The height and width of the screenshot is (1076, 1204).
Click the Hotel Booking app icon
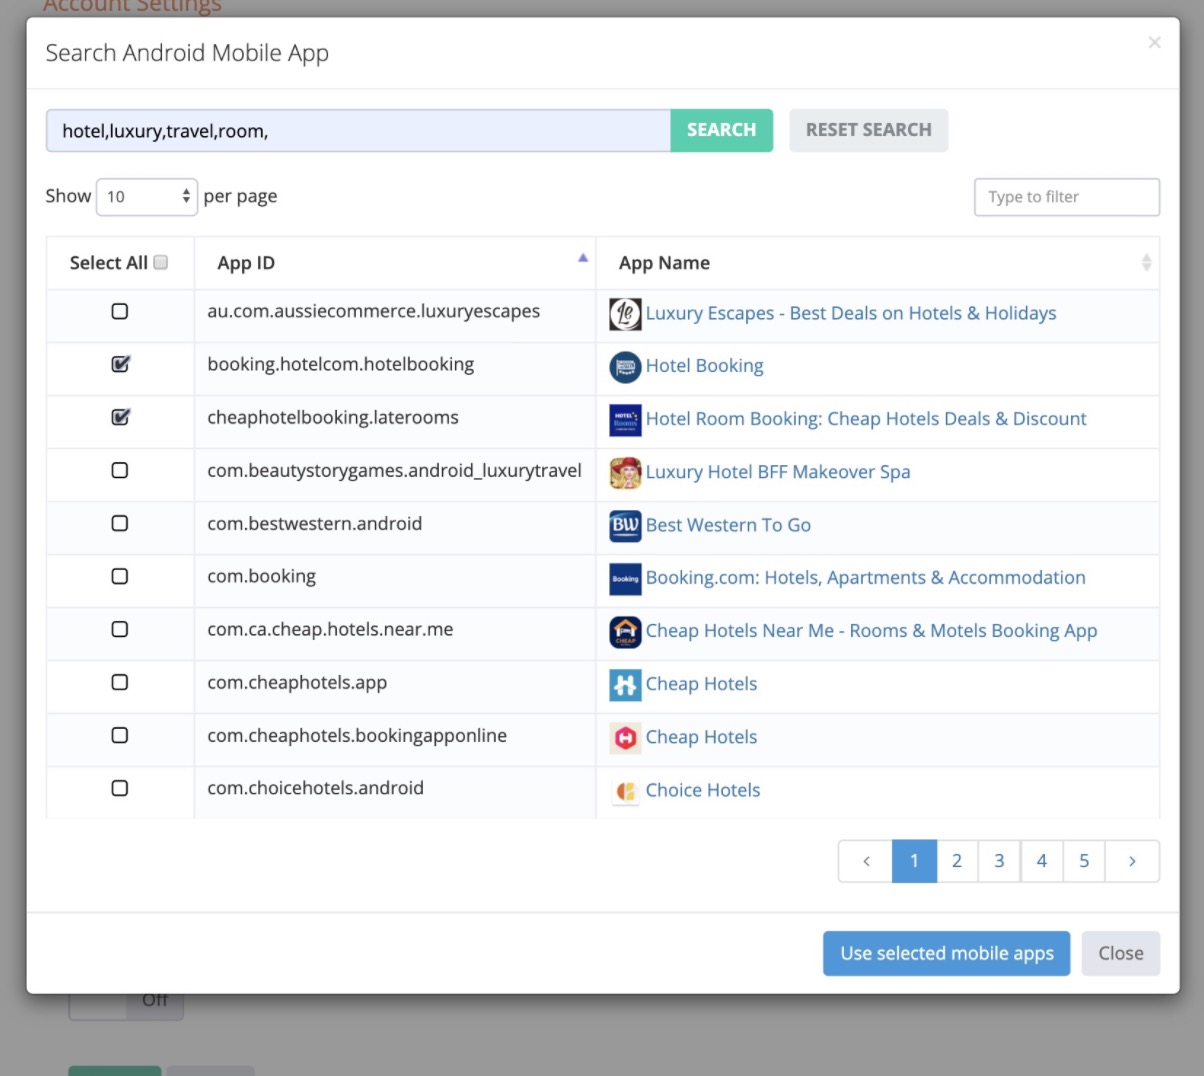[x=625, y=367]
